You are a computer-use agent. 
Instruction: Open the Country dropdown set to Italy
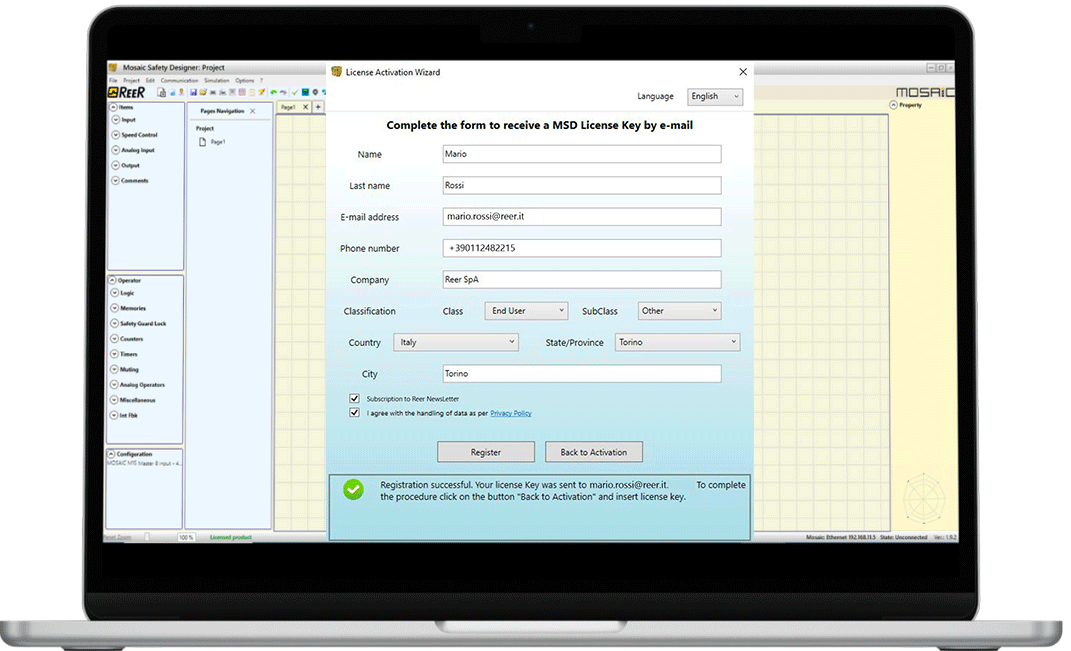coord(456,342)
